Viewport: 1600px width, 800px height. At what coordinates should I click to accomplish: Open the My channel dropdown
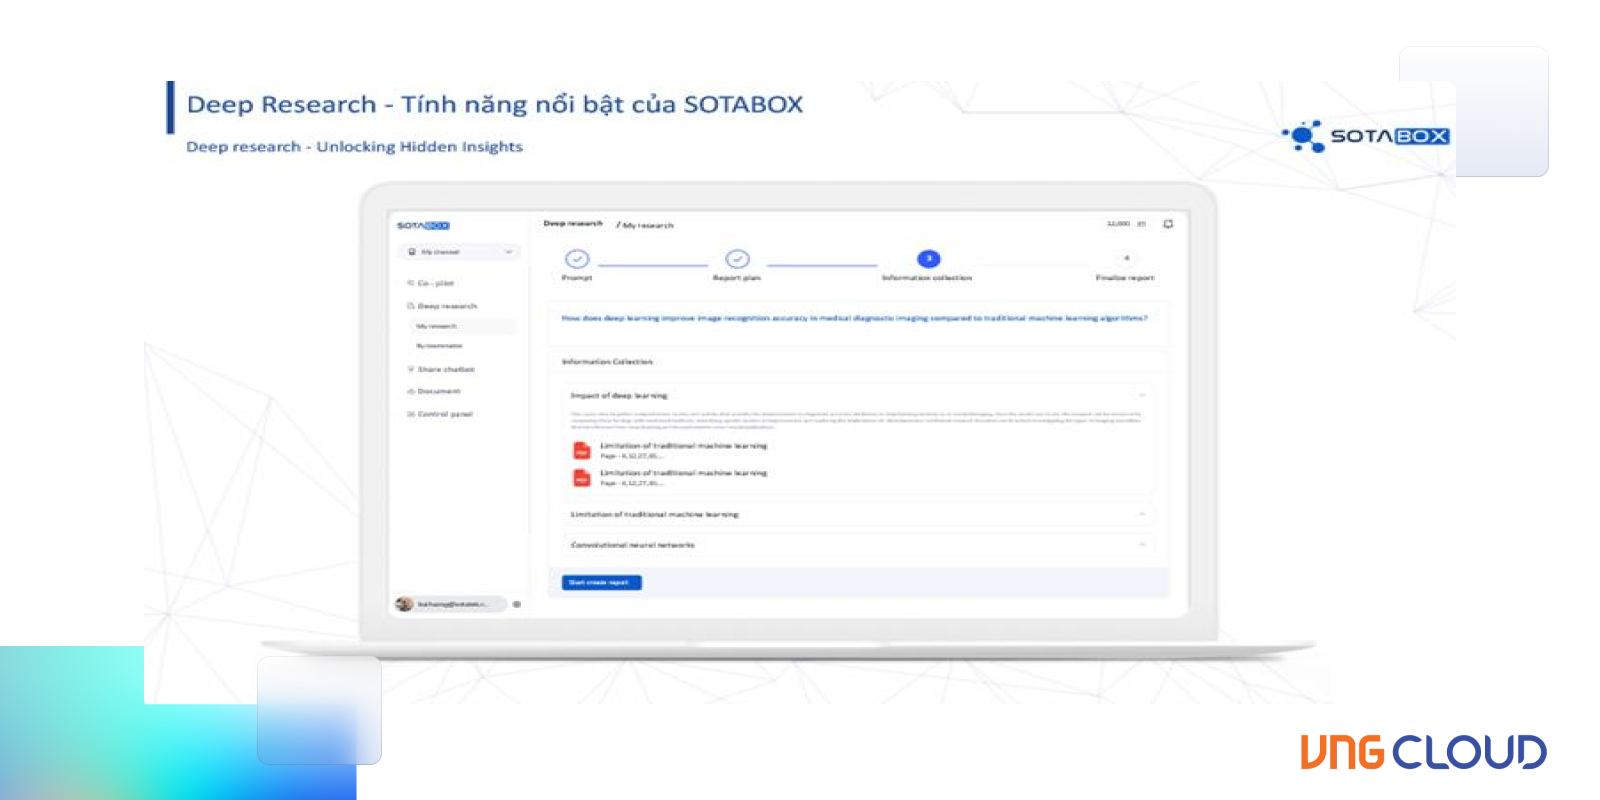[460, 252]
